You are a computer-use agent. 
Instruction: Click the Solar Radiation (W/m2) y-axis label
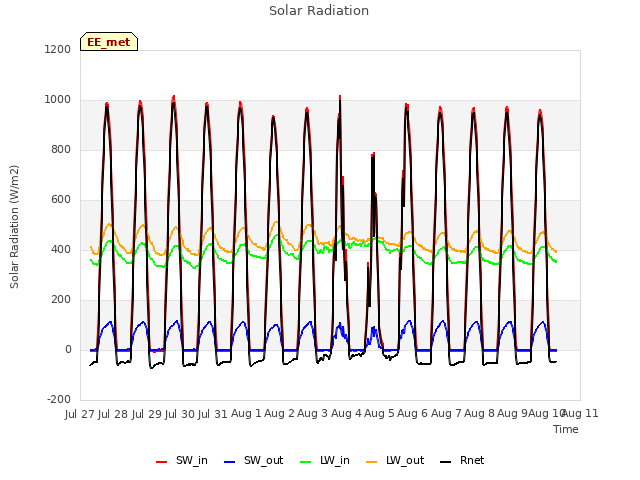point(14,227)
